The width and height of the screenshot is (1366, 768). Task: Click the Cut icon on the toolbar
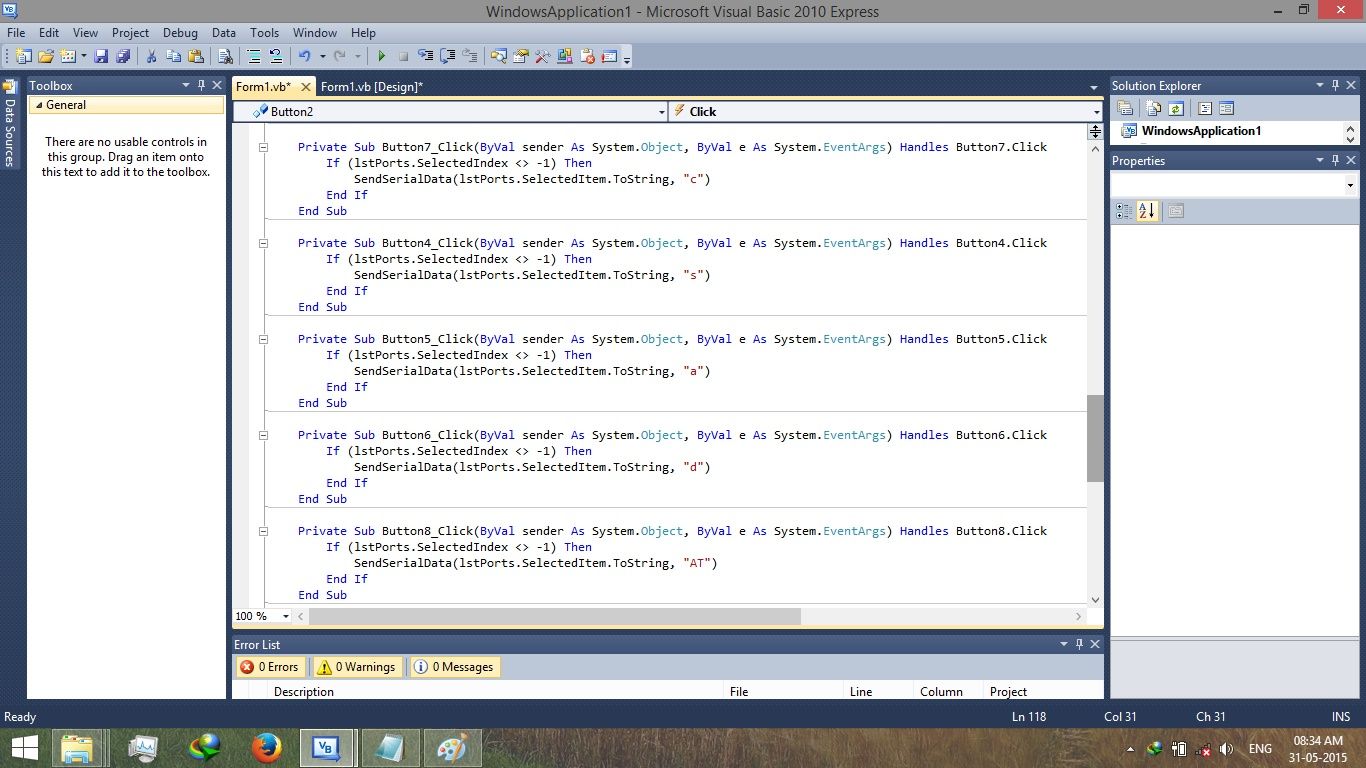[152, 56]
